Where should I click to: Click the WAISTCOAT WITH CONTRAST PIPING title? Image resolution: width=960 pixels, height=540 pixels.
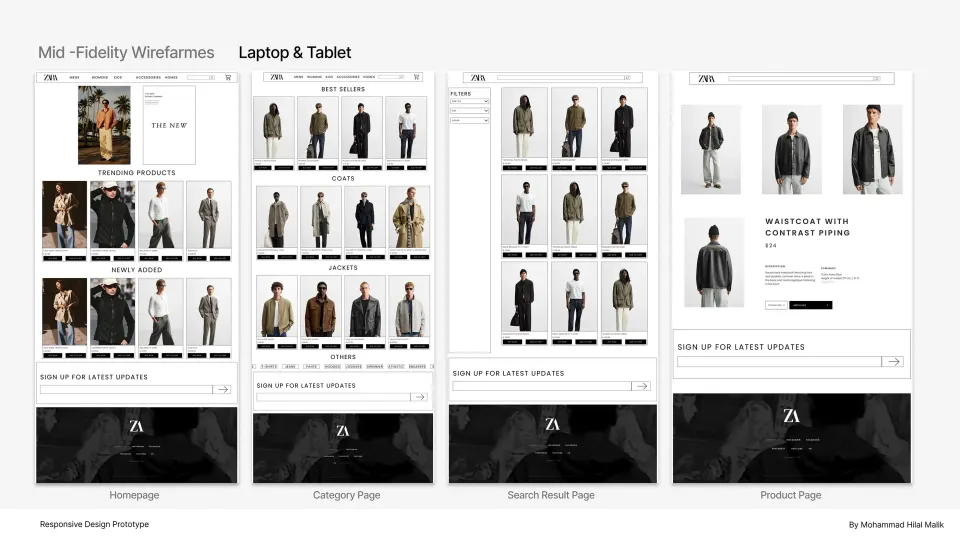pos(807,227)
